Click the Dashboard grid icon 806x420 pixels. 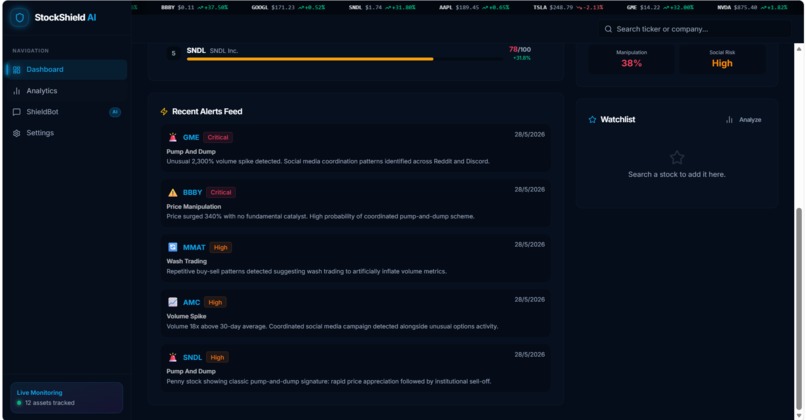(x=16, y=70)
